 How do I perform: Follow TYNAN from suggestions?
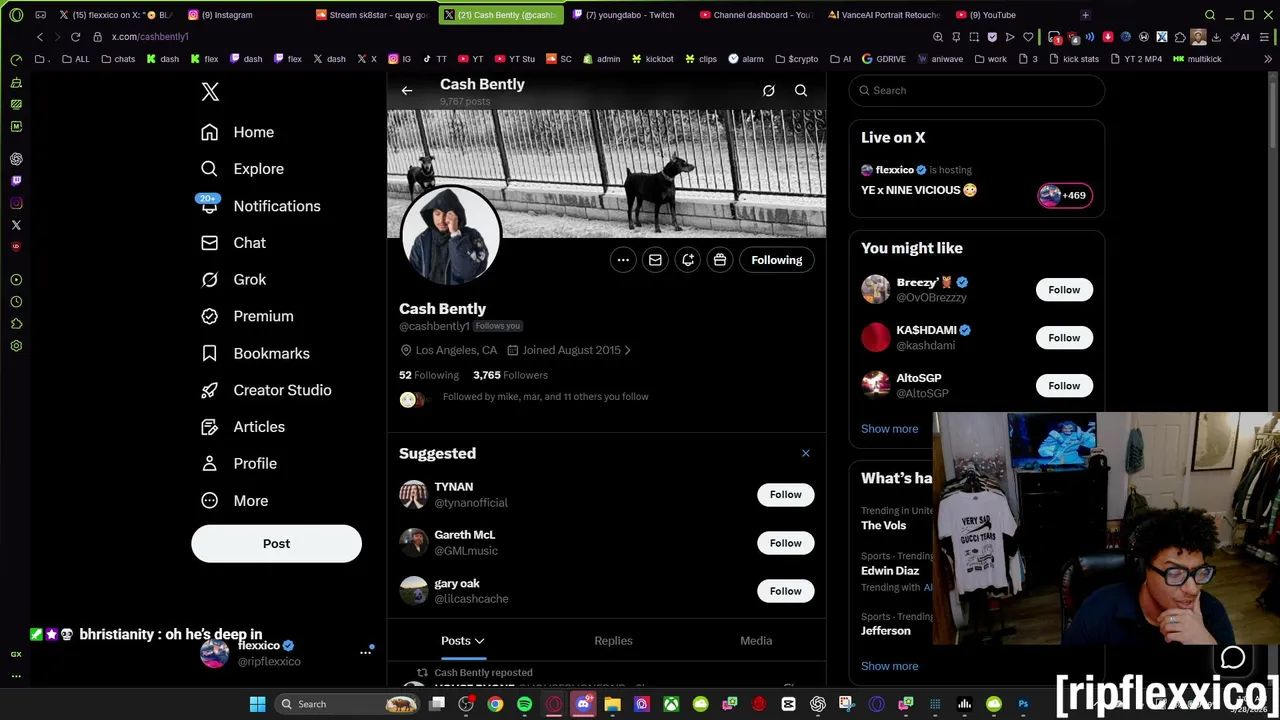click(786, 495)
